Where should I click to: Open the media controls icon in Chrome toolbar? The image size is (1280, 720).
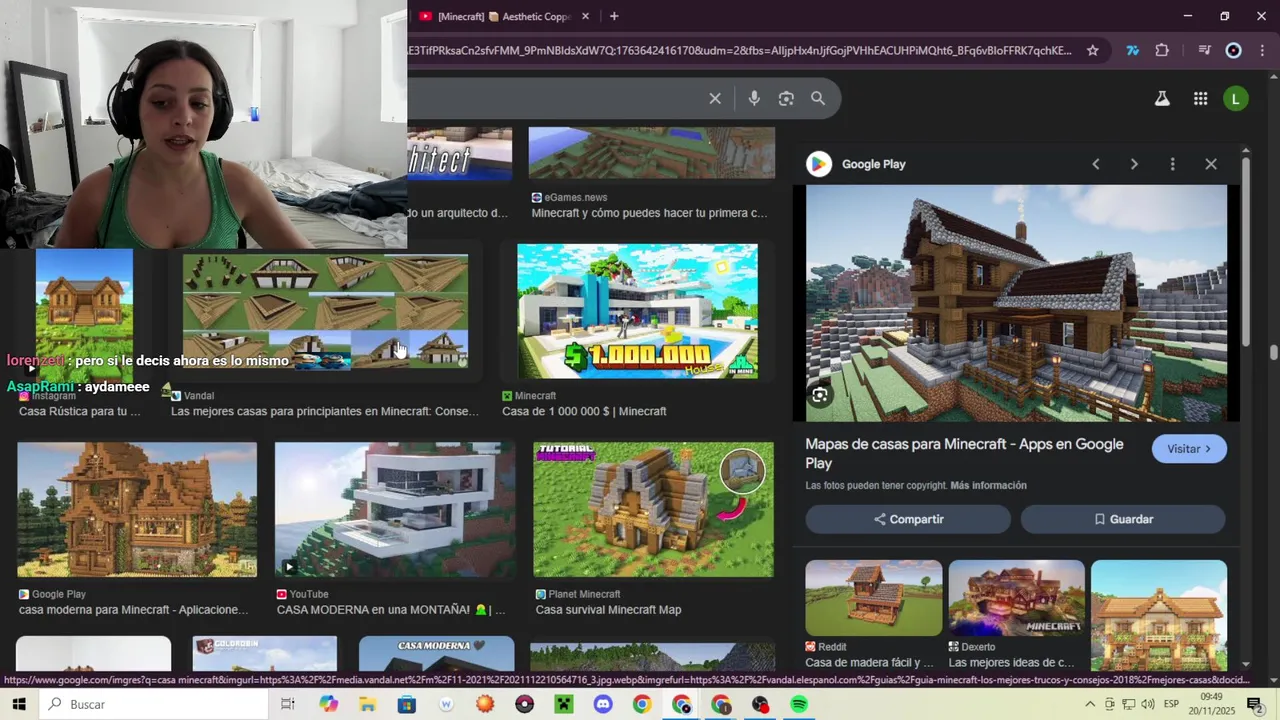coord(1204,50)
